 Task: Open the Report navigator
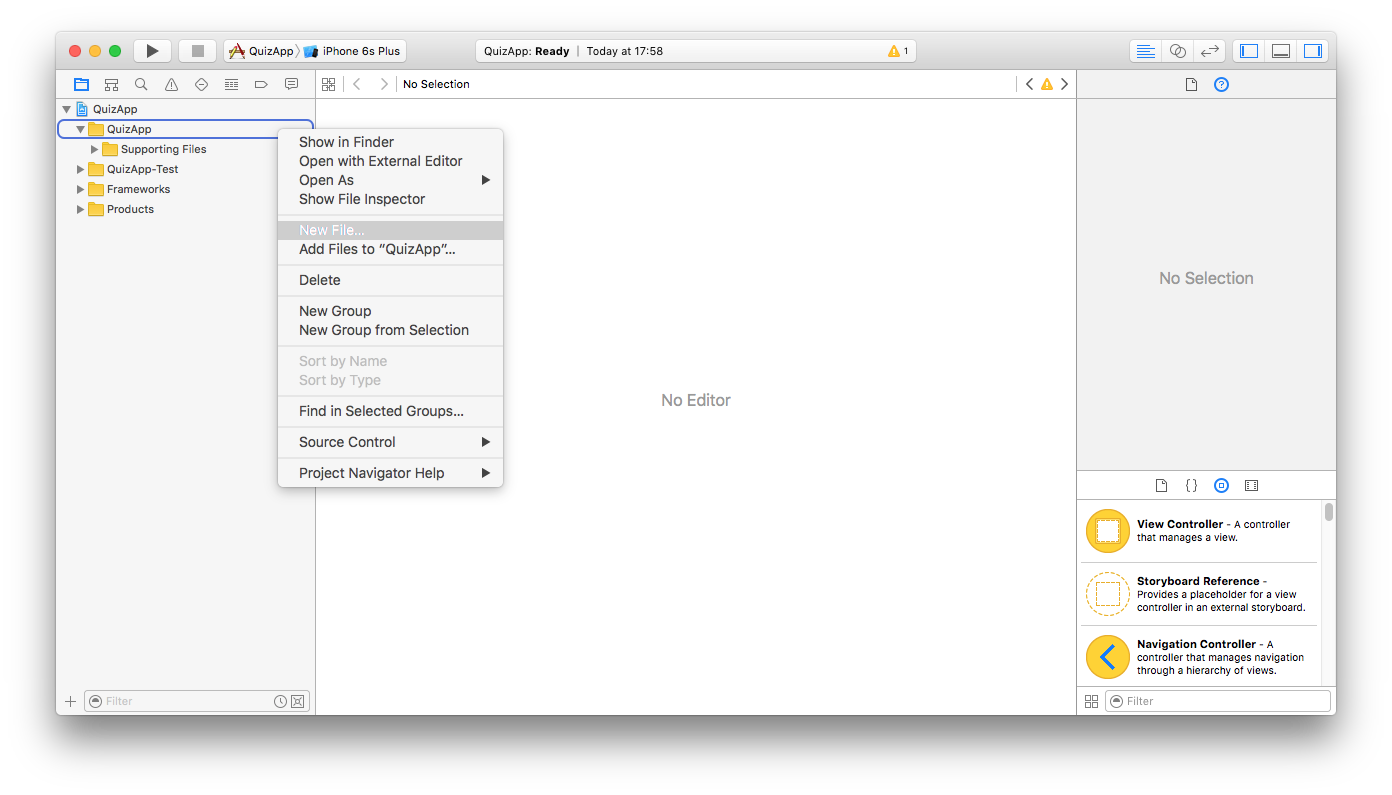coord(291,84)
